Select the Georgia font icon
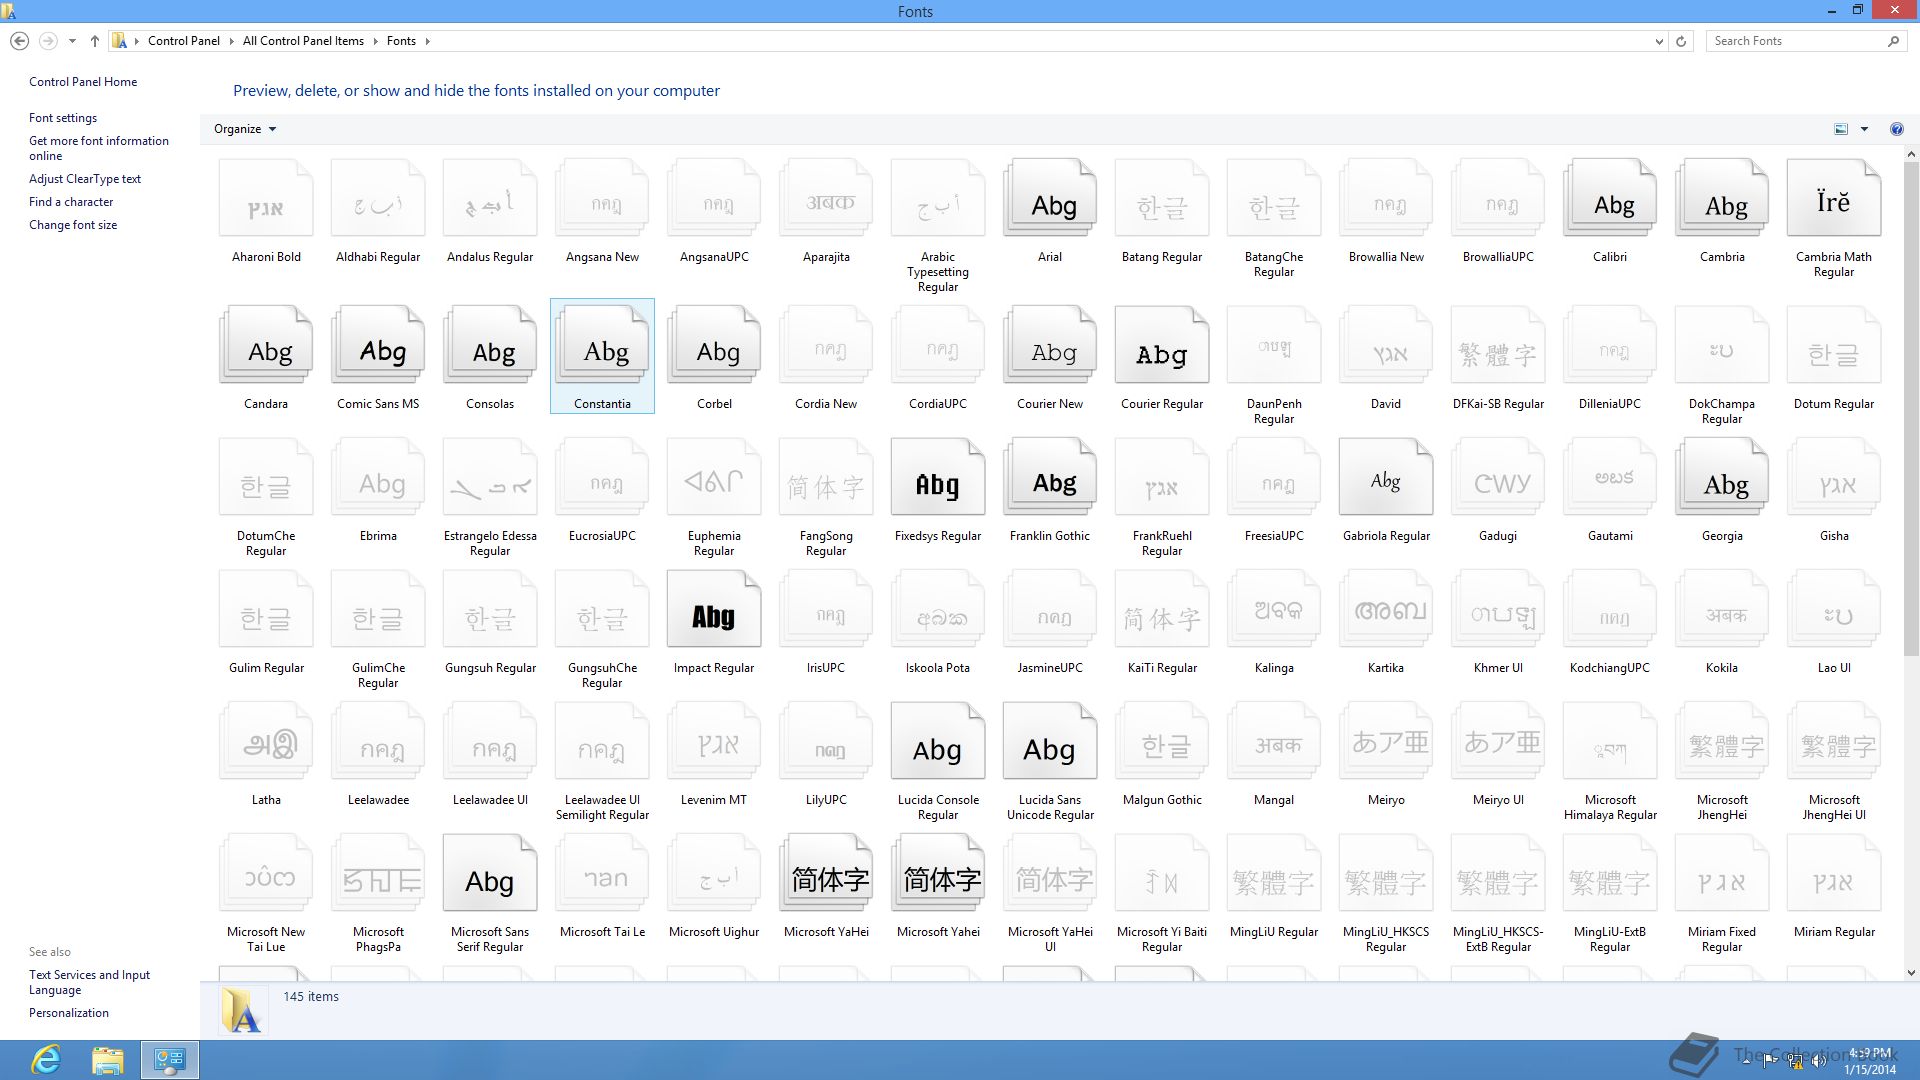This screenshot has width=1920, height=1080. (1722, 477)
